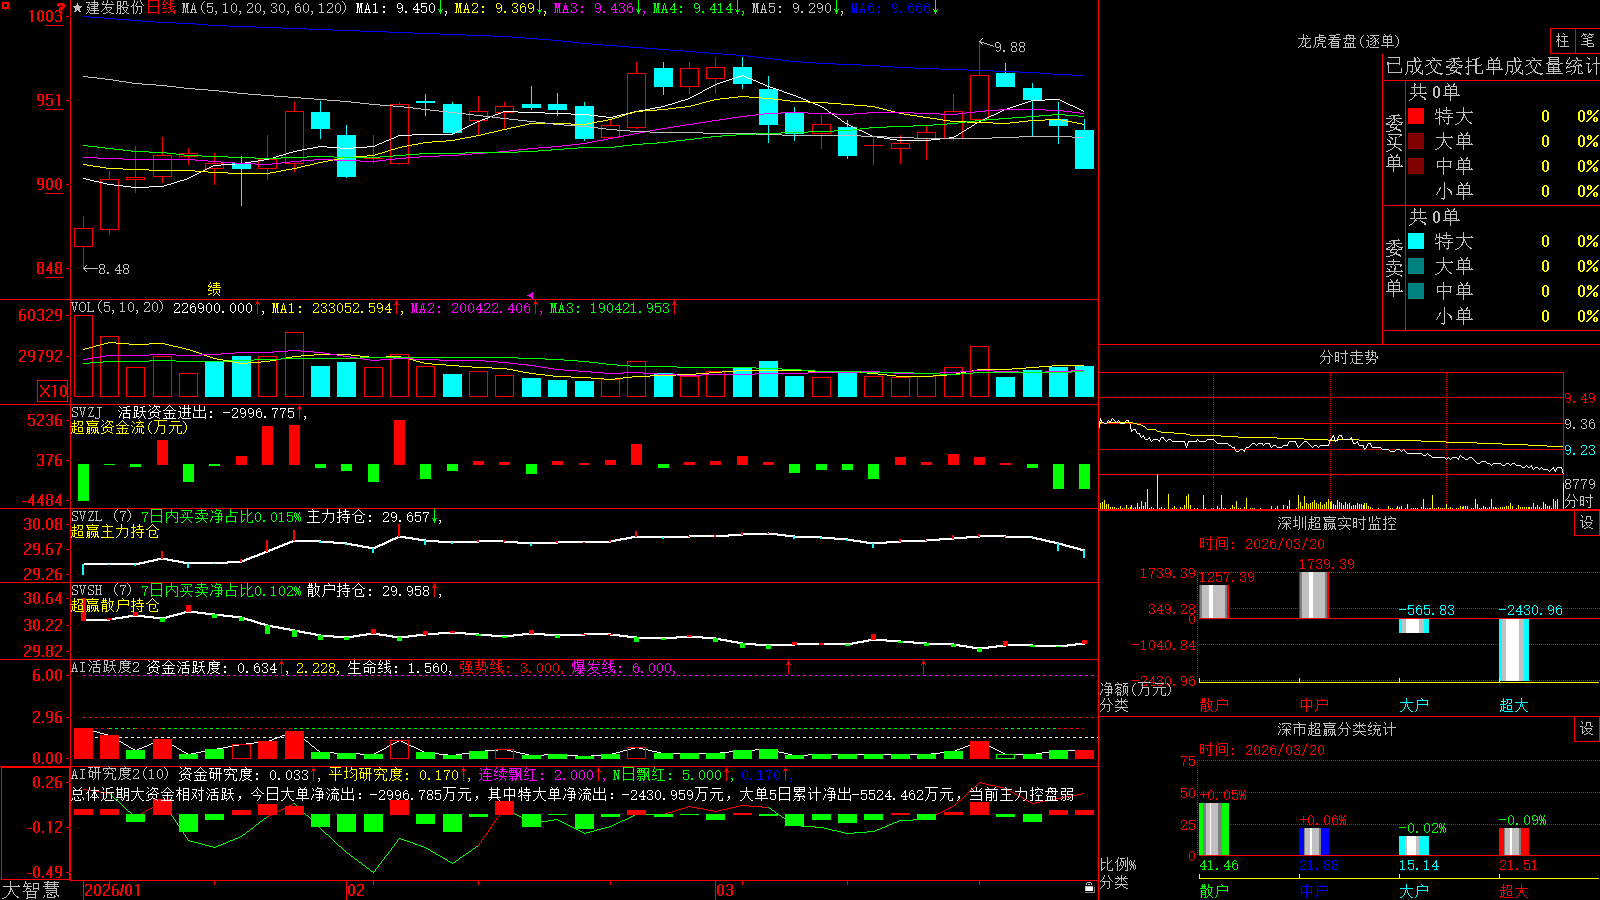Viewport: 1600px width, 900px height.
Task: Click the 分时走势 panel title
Action: (x=1348, y=357)
